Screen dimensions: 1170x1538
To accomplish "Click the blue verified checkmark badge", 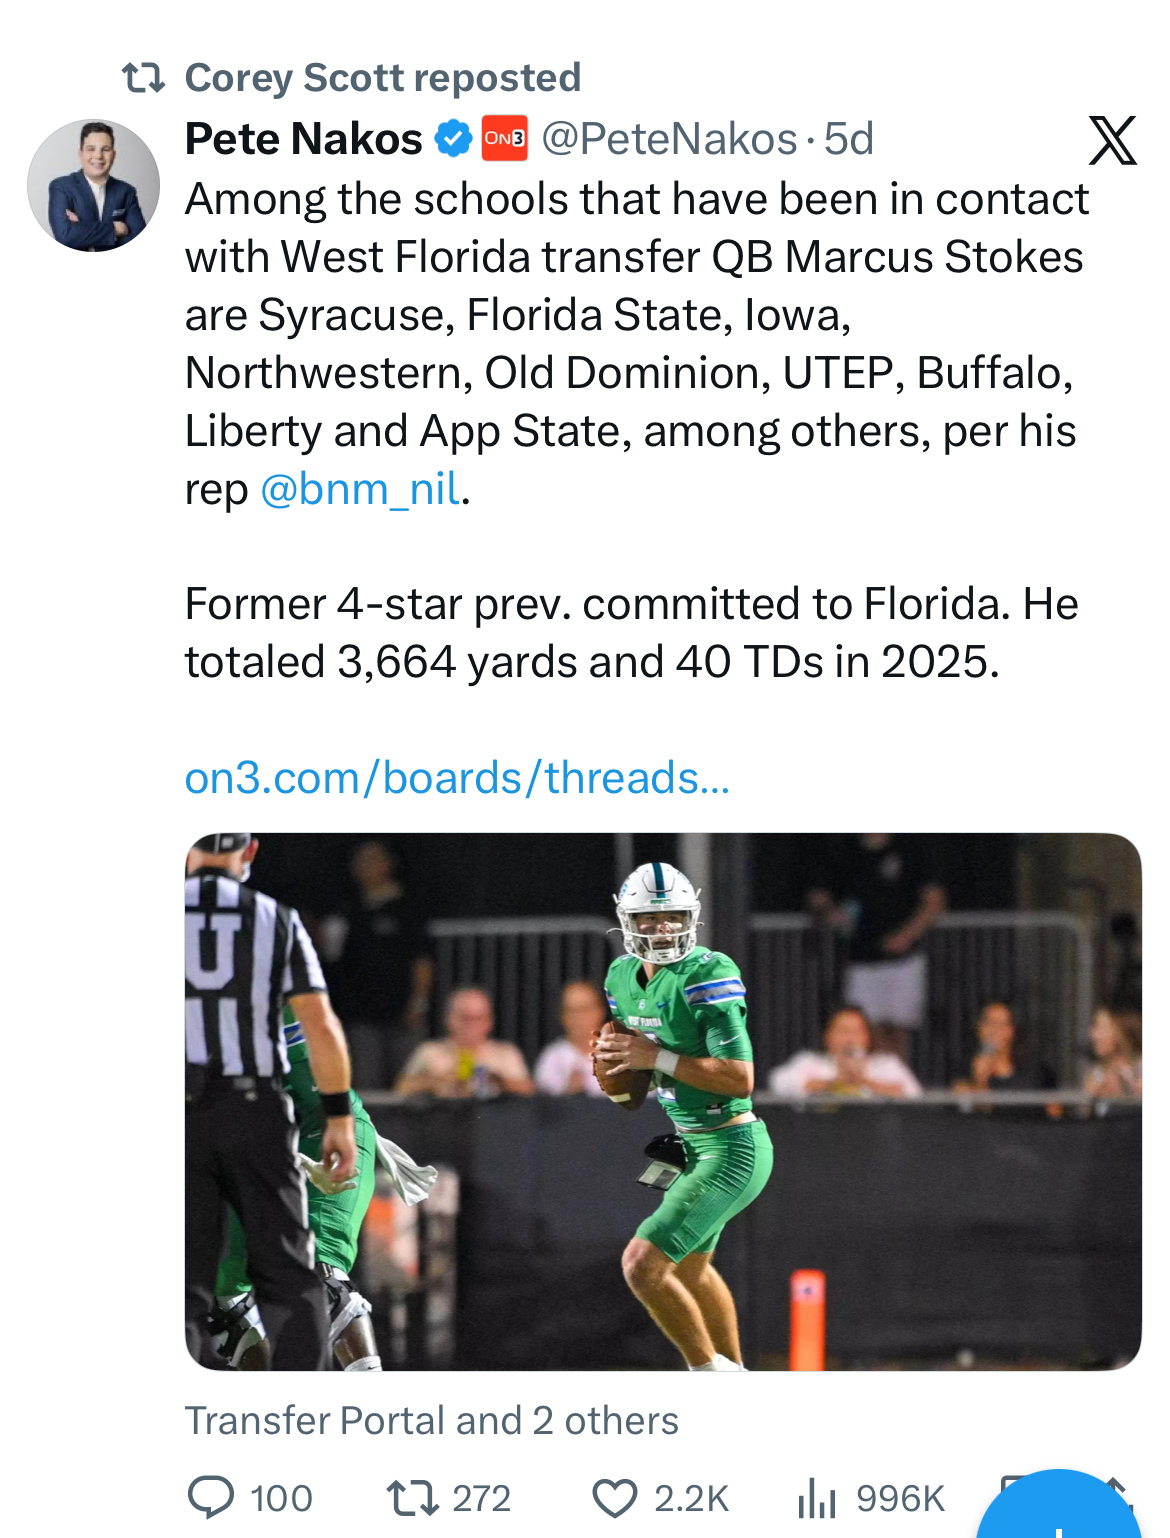I will (453, 139).
